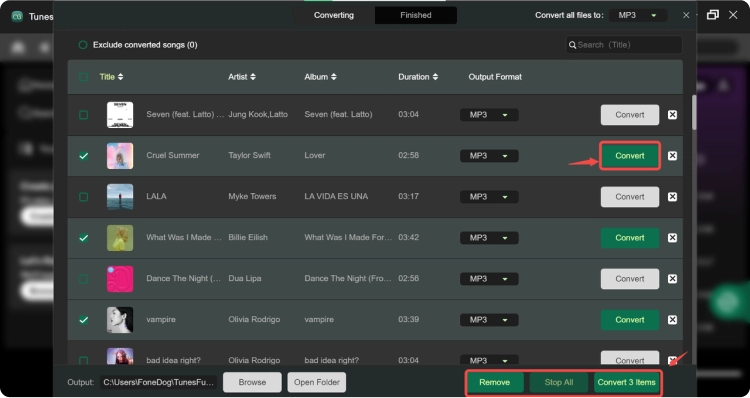
Task: Switch to the Finished tab
Action: (x=416, y=15)
